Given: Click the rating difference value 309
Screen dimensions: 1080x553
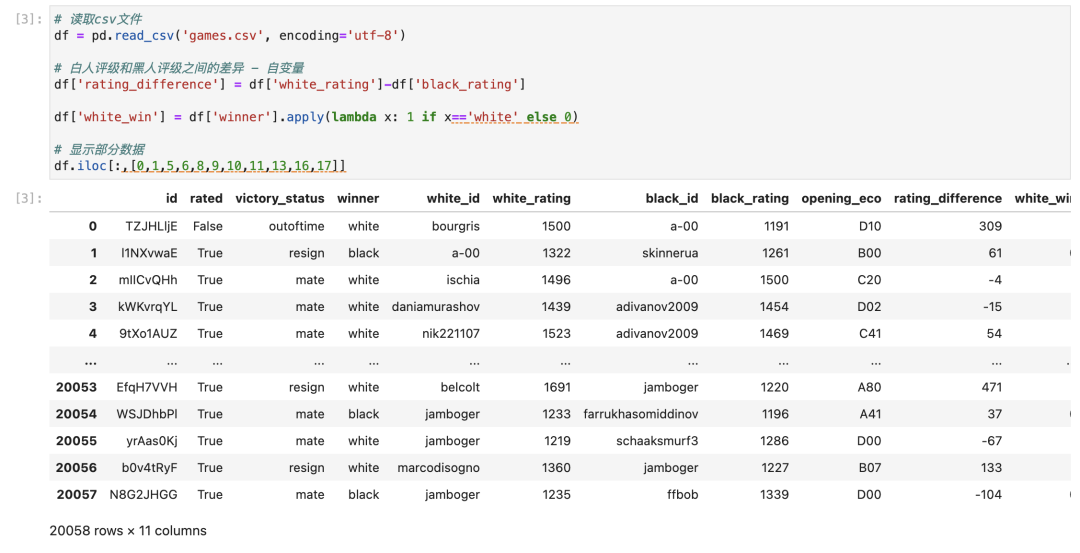Looking at the screenshot, I should tap(990, 226).
